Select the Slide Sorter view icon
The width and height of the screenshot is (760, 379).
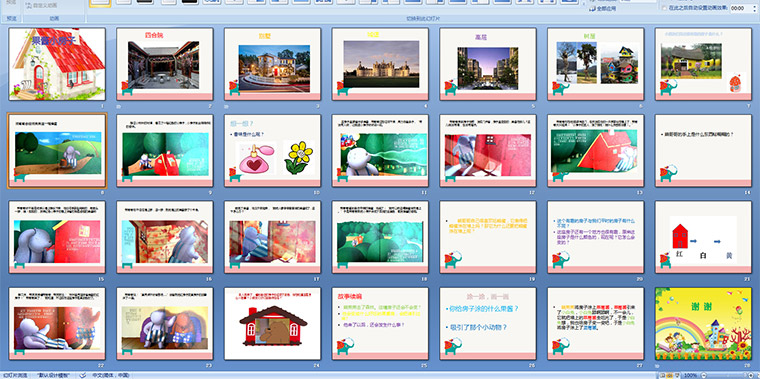click(x=670, y=376)
